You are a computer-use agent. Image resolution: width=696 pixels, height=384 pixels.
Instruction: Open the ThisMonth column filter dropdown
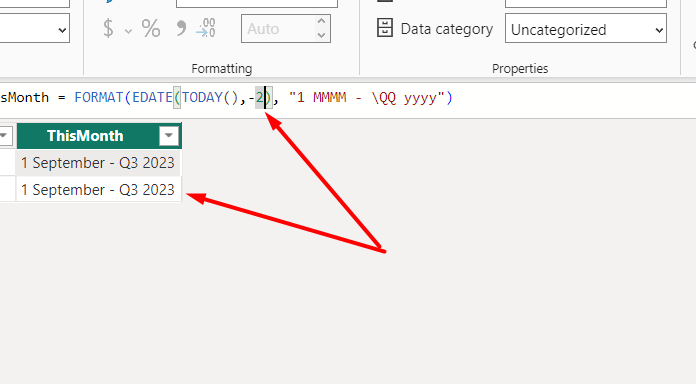pyautogui.click(x=169, y=136)
